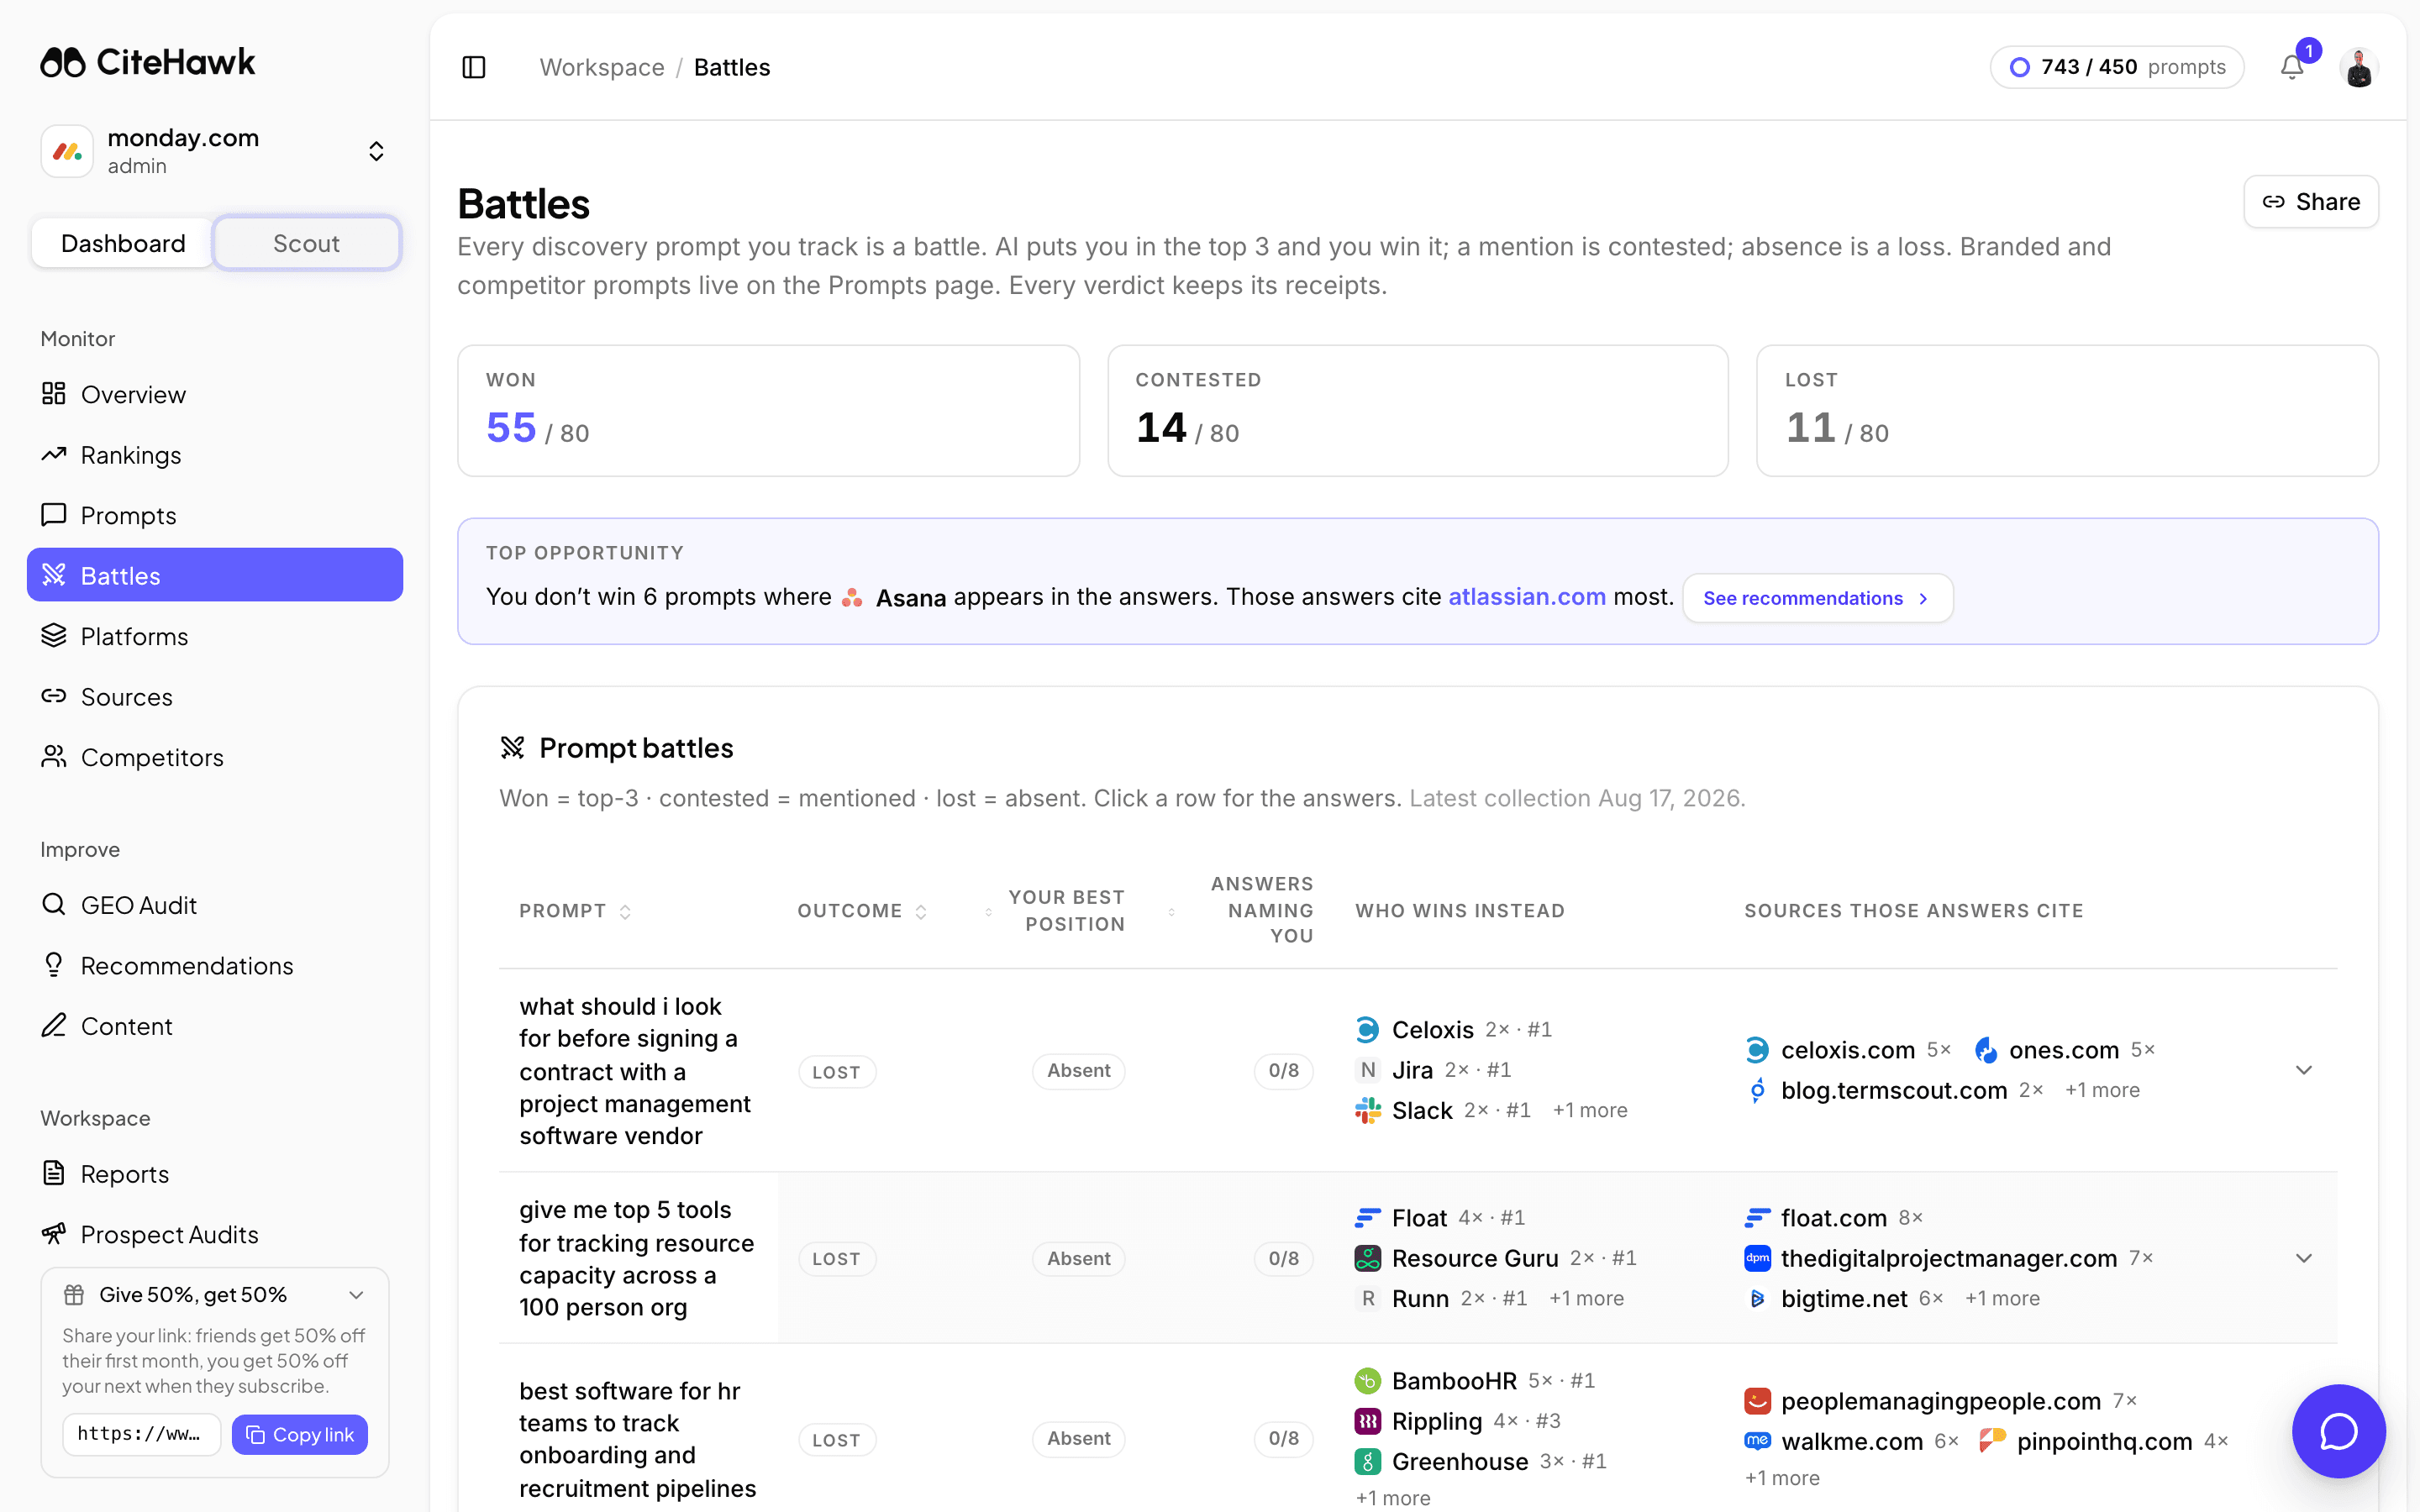Click the Resource Guru icon

[x=1367, y=1258]
